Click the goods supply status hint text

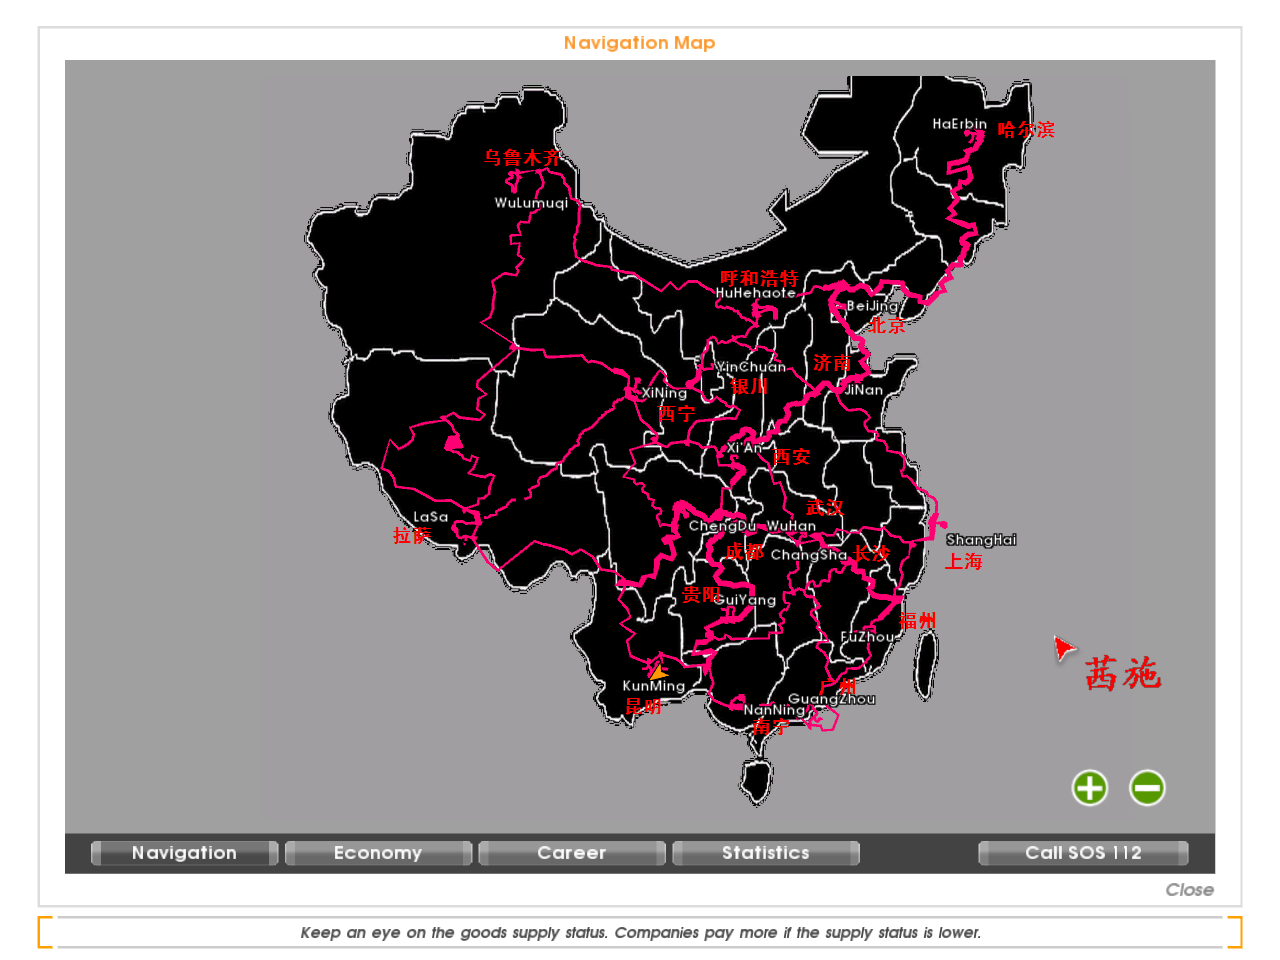coord(640,933)
